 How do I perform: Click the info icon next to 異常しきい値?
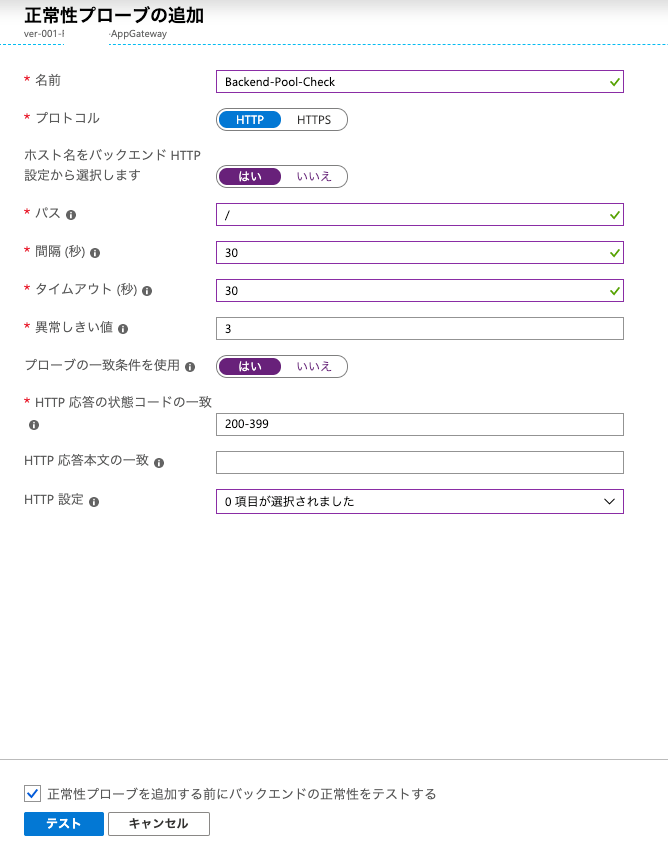tap(122, 328)
